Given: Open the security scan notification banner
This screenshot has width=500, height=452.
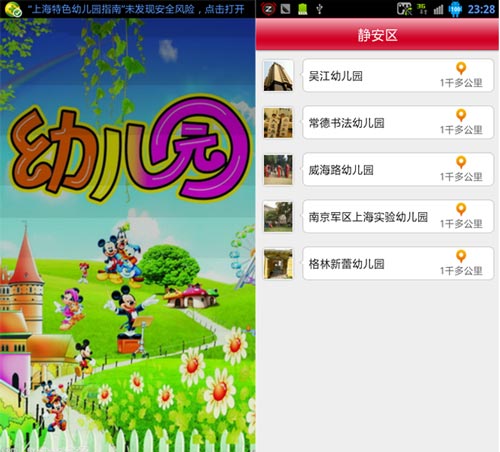Looking at the screenshot, I should (x=128, y=9).
